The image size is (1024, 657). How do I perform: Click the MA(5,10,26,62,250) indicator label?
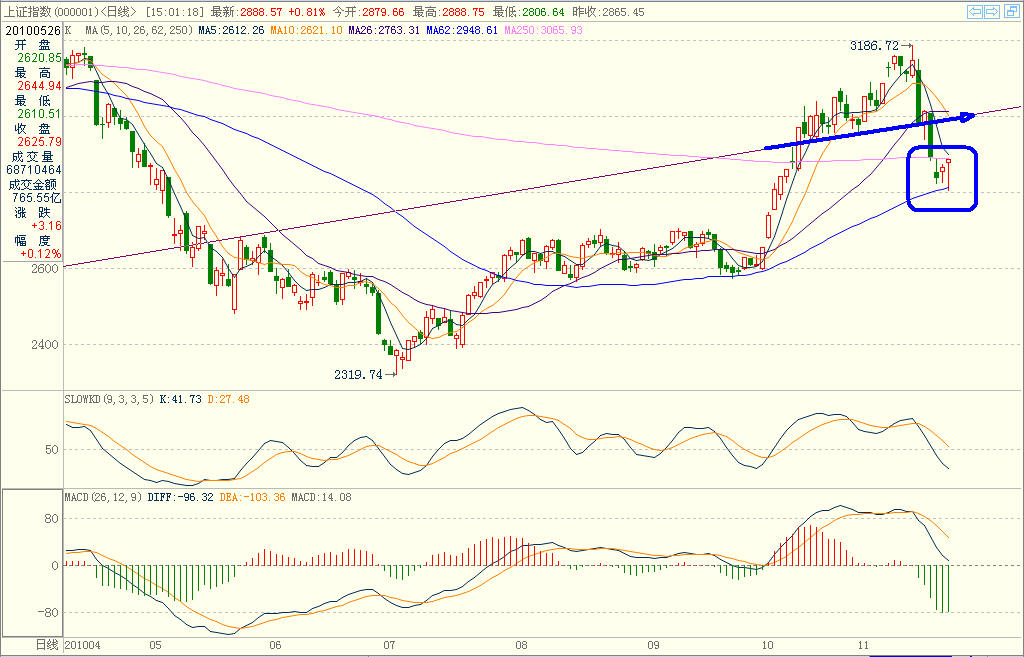(x=139, y=31)
